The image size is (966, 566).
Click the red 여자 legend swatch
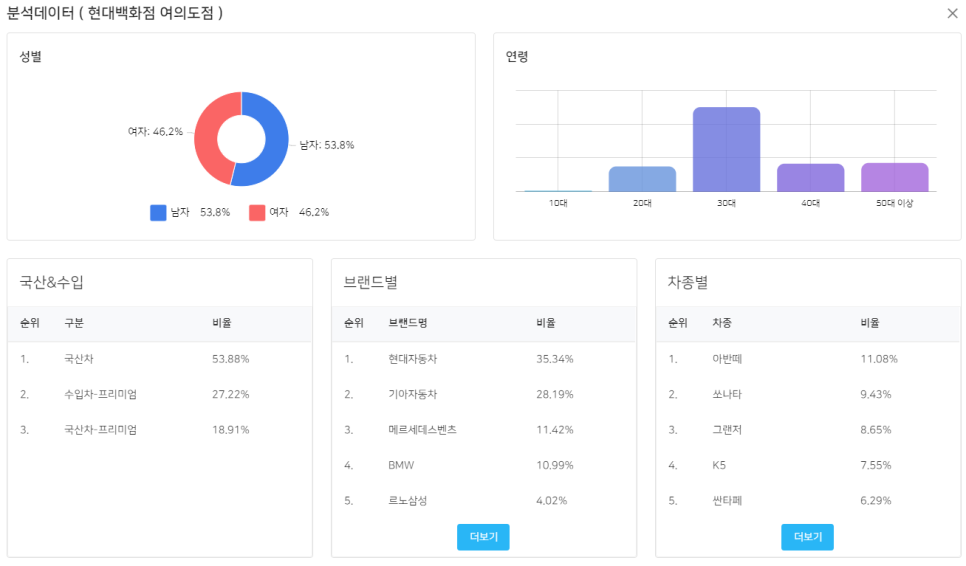(x=257, y=212)
